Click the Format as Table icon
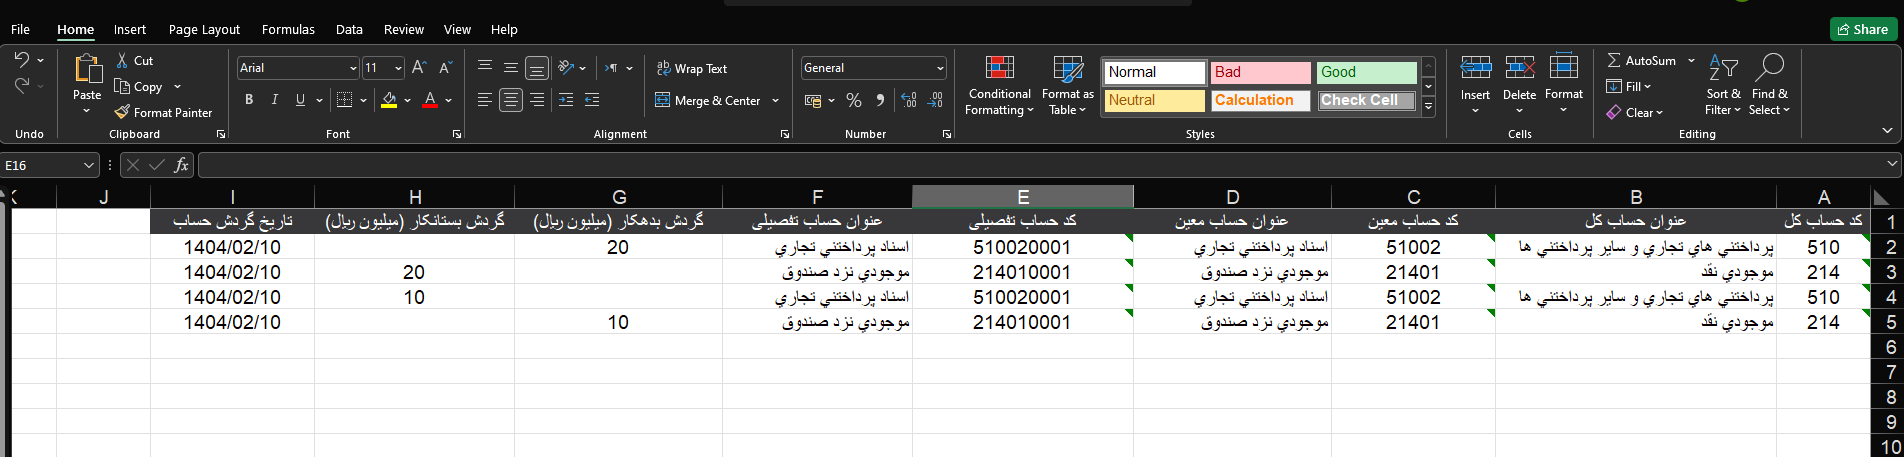 click(x=1067, y=68)
